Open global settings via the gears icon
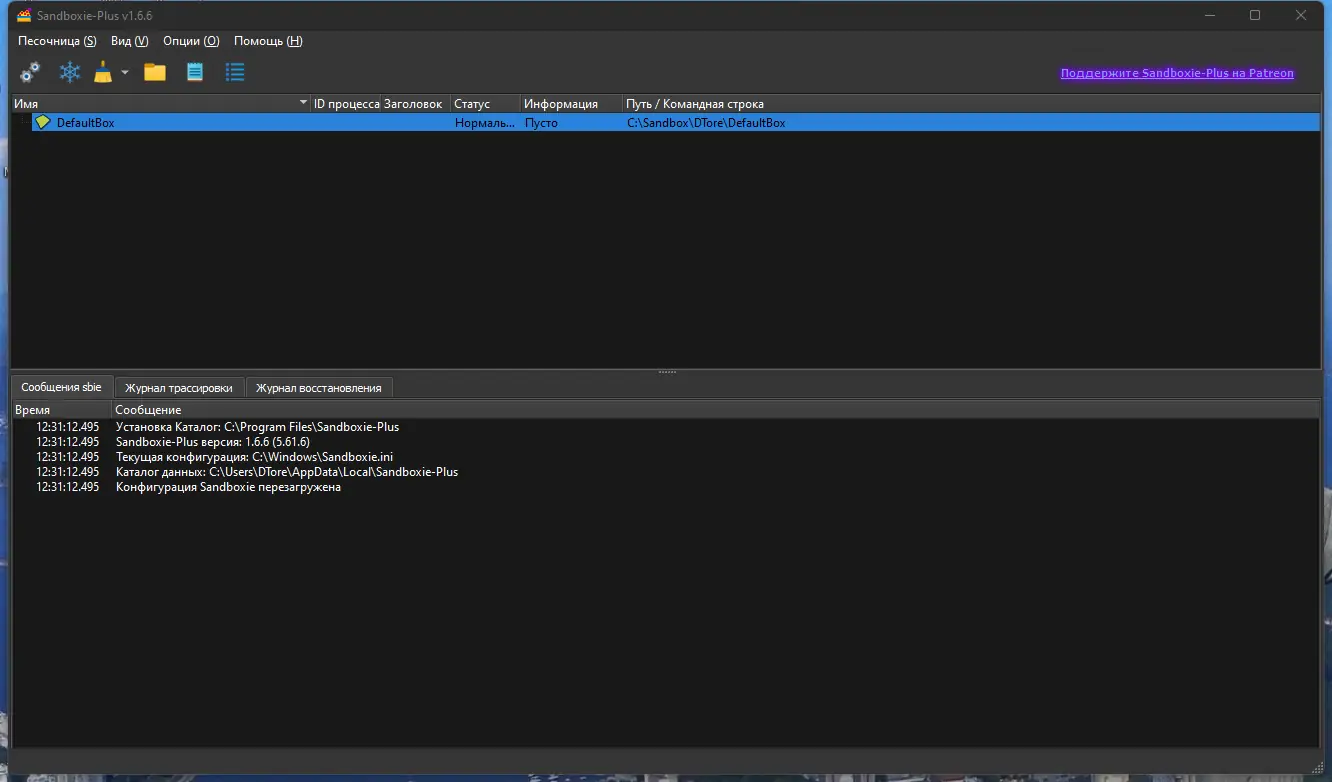1332x782 pixels. tap(30, 72)
